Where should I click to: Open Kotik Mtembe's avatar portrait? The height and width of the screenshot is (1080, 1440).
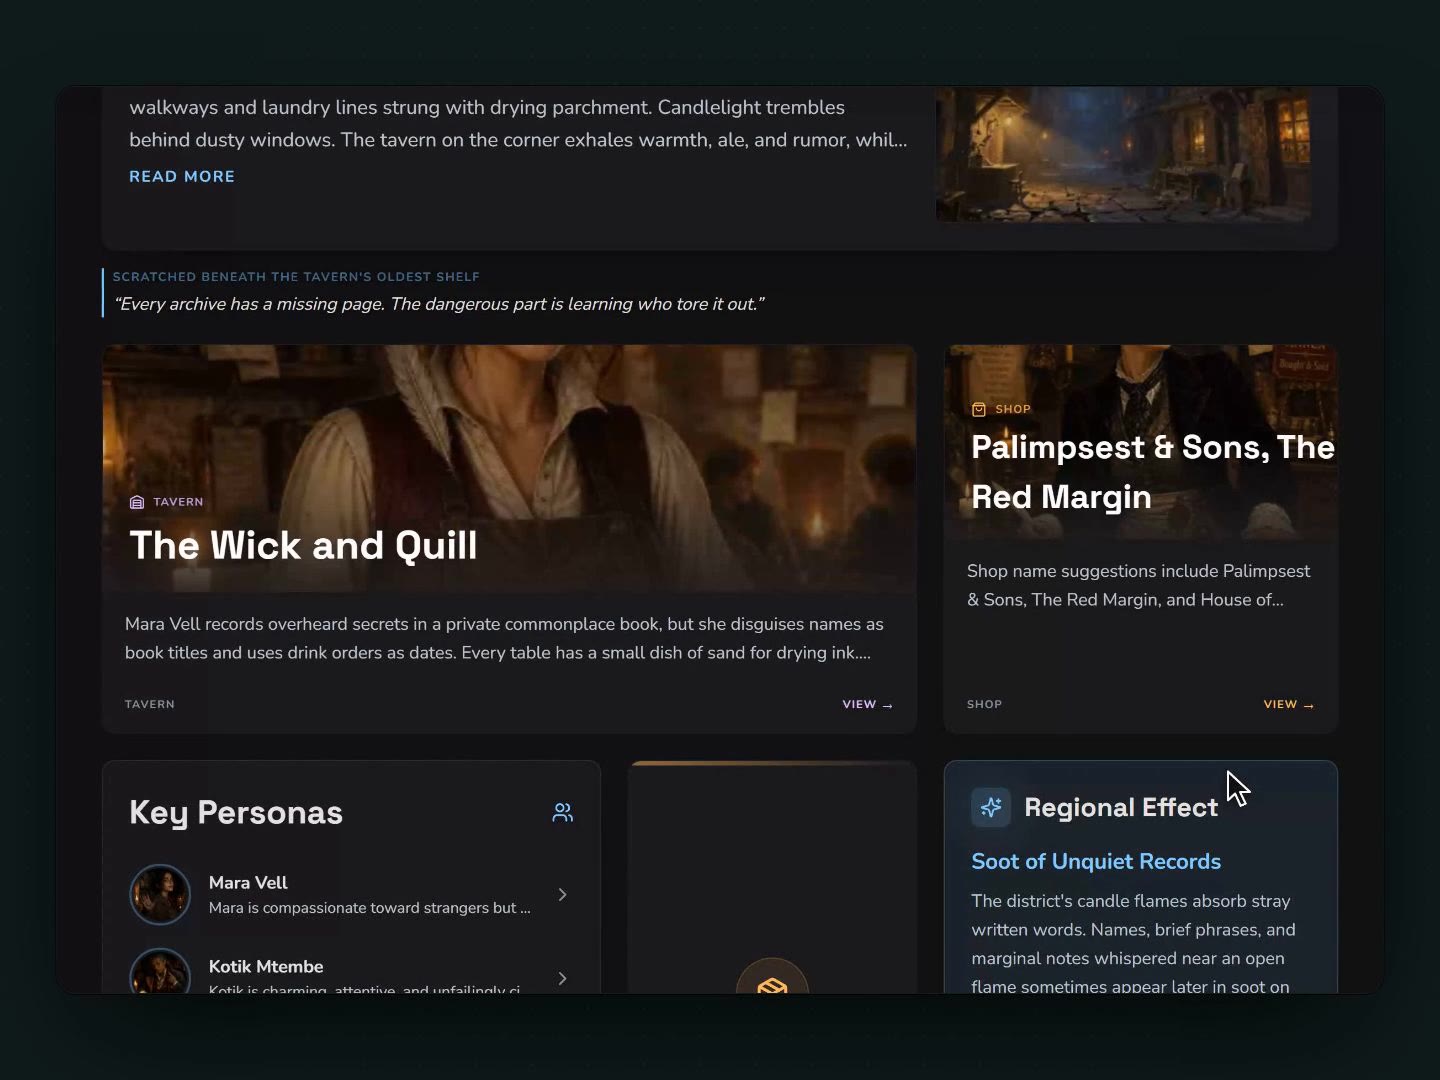click(x=160, y=971)
